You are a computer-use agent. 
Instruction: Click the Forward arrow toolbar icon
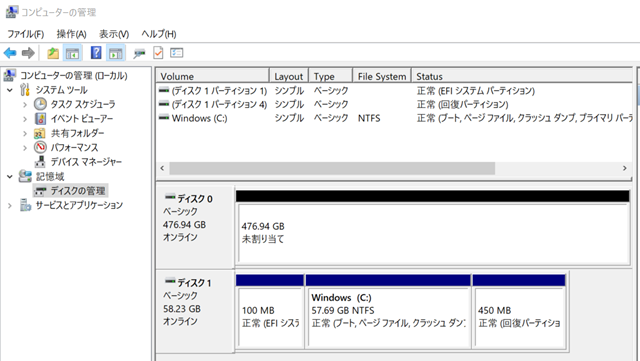pyautogui.click(x=28, y=53)
